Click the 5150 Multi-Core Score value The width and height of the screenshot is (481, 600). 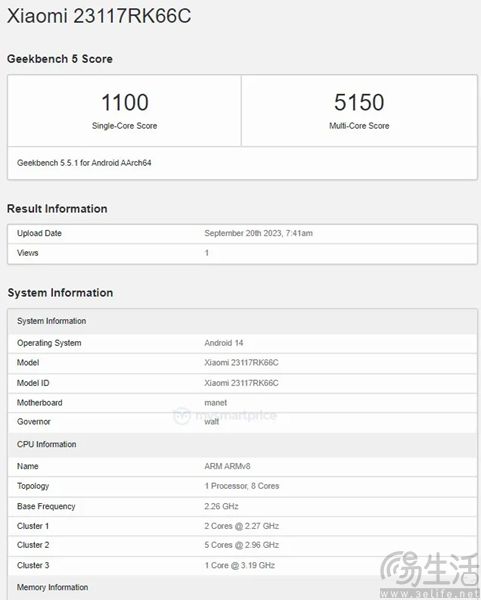pyautogui.click(x=359, y=102)
